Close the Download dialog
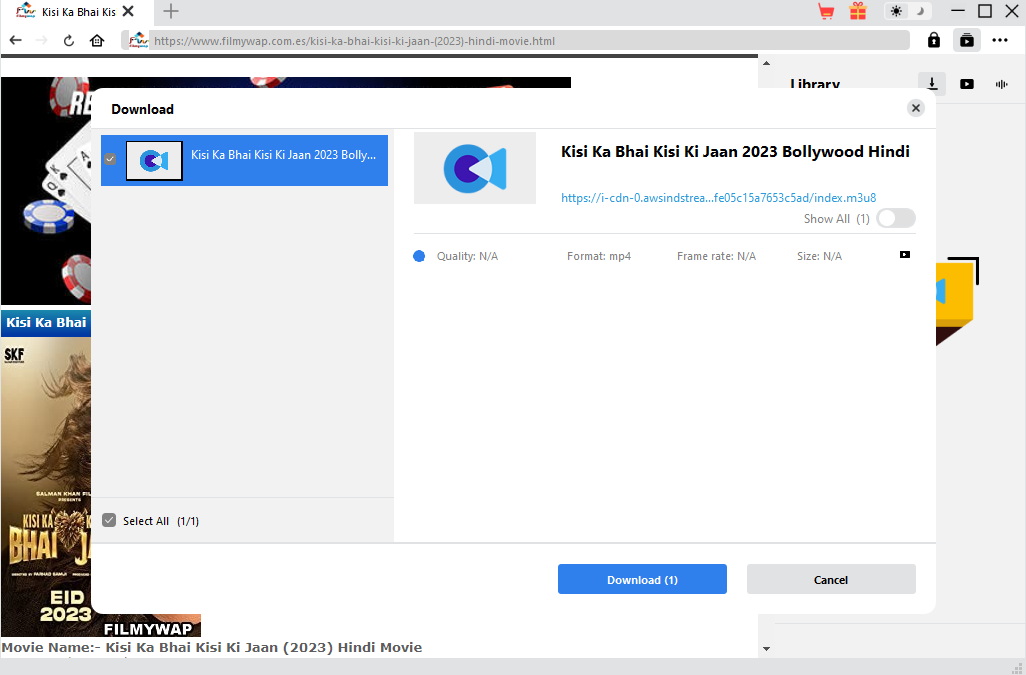Screen dimensions: 1026x675 (915, 109)
